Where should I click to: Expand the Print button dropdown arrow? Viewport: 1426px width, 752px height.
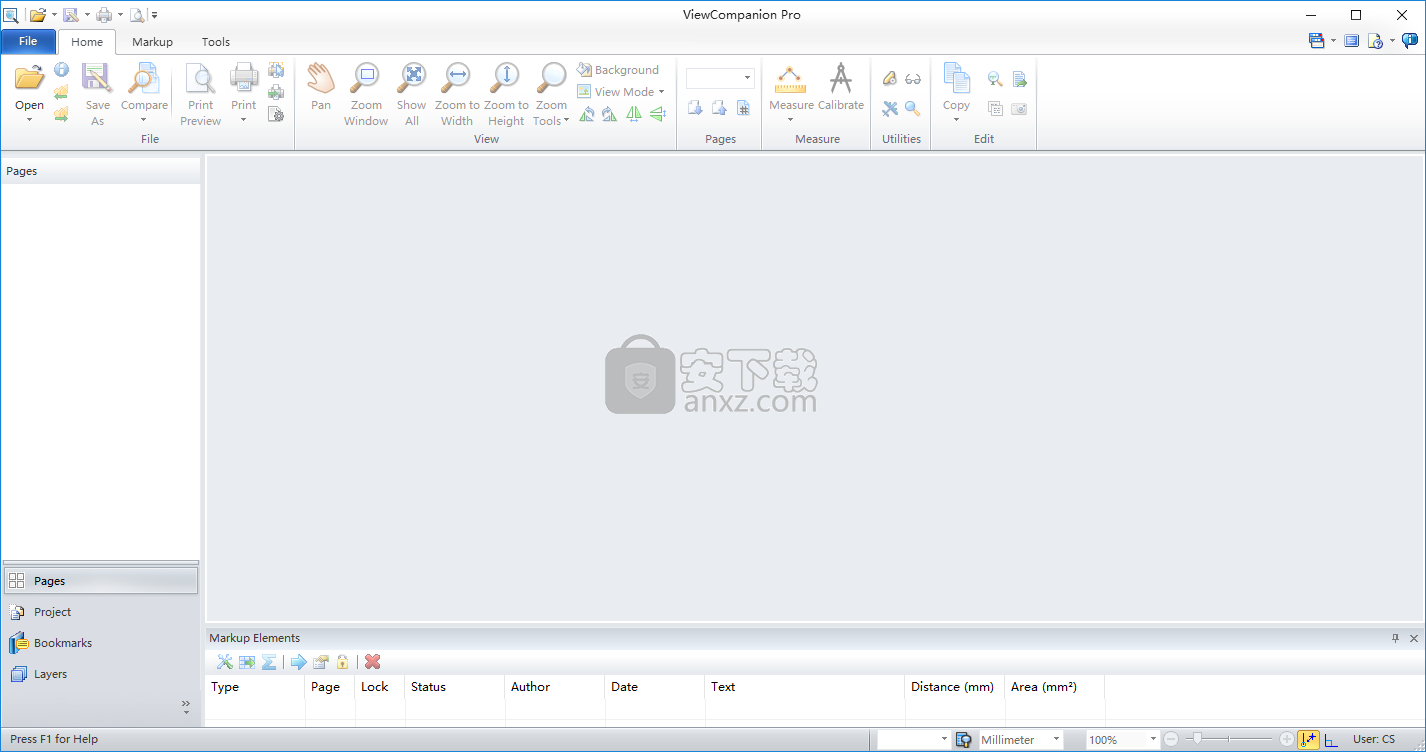[243, 120]
